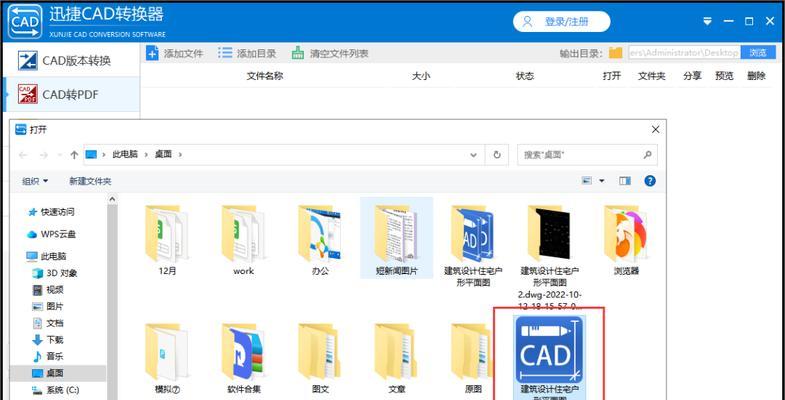Select the 办公 folder
Viewport: 785px width, 400px height.
tap(320, 238)
